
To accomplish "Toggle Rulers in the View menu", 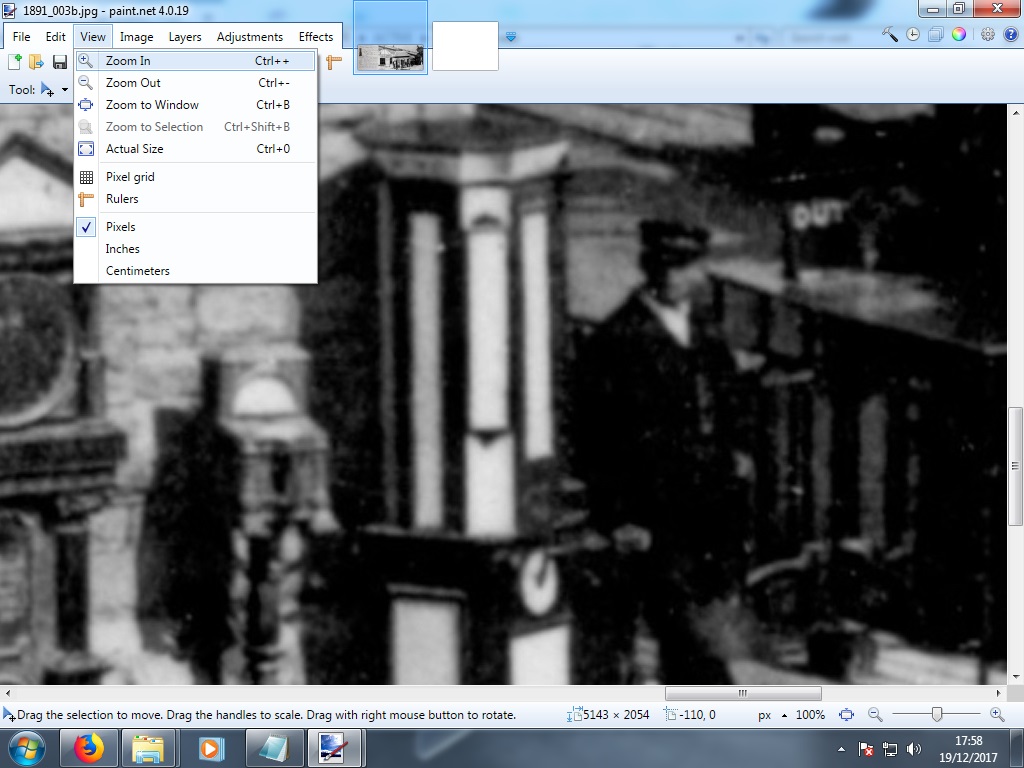I will [121, 199].
